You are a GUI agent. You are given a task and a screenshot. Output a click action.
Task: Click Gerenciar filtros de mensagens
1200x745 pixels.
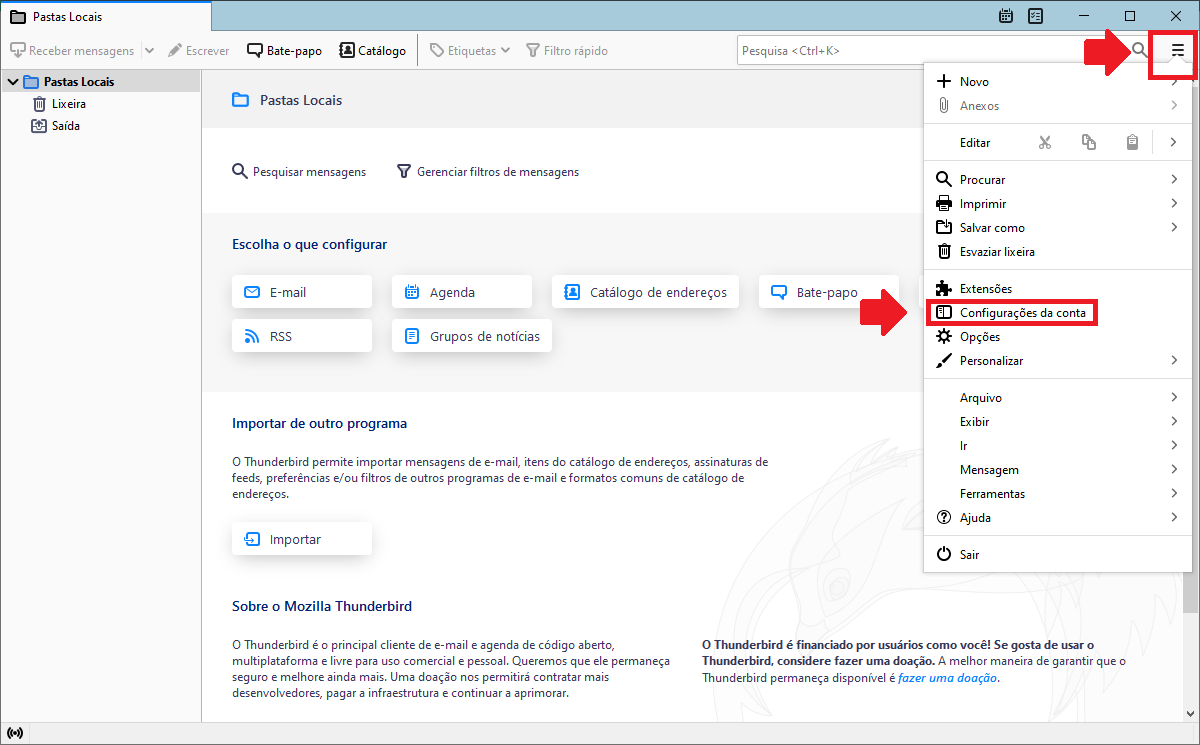coord(488,172)
